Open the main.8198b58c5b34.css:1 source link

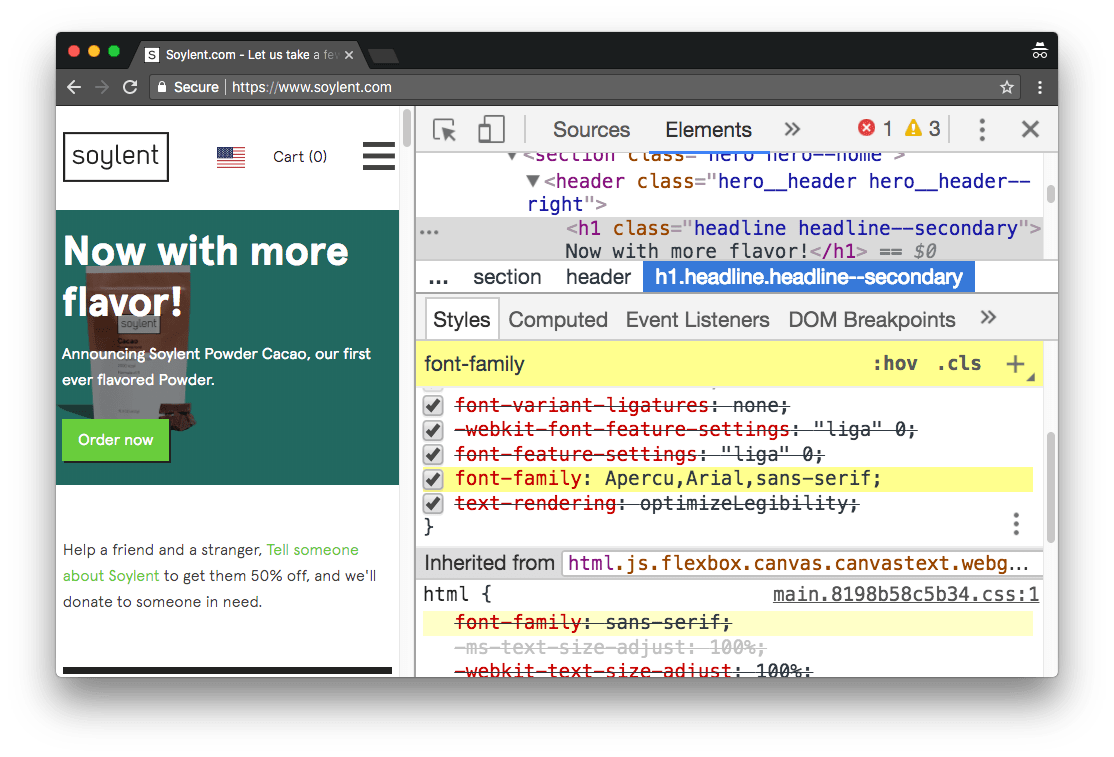pos(906,594)
